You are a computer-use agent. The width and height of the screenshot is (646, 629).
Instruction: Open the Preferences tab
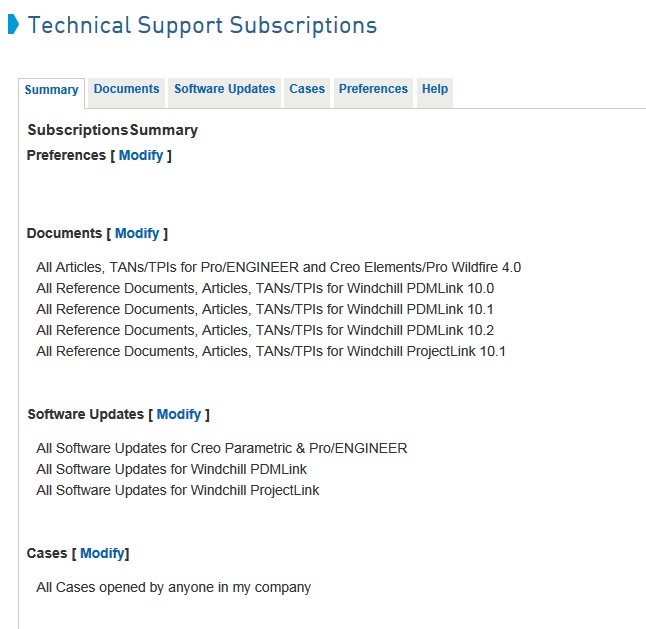373,89
